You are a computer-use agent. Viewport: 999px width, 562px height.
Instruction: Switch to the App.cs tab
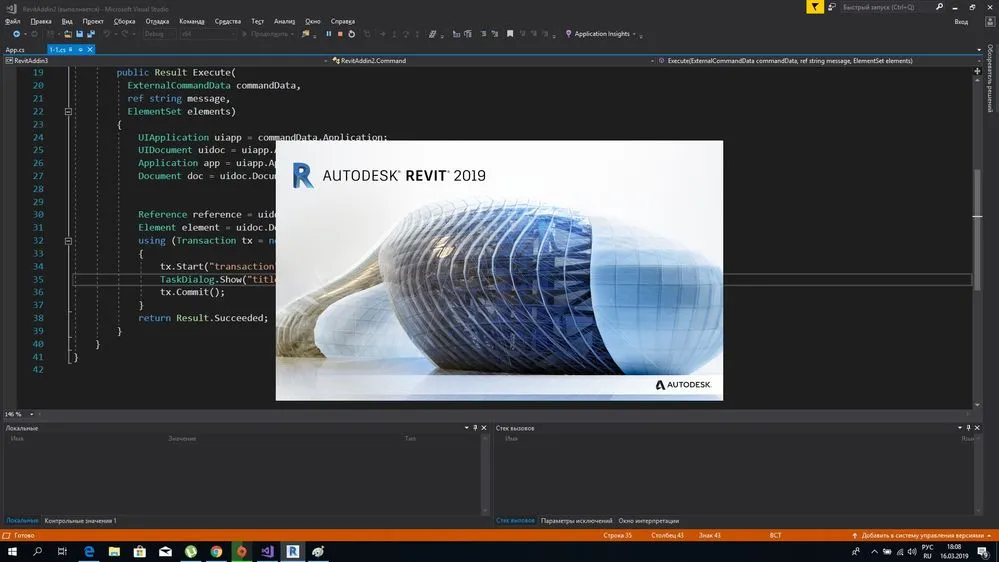[x=15, y=50]
